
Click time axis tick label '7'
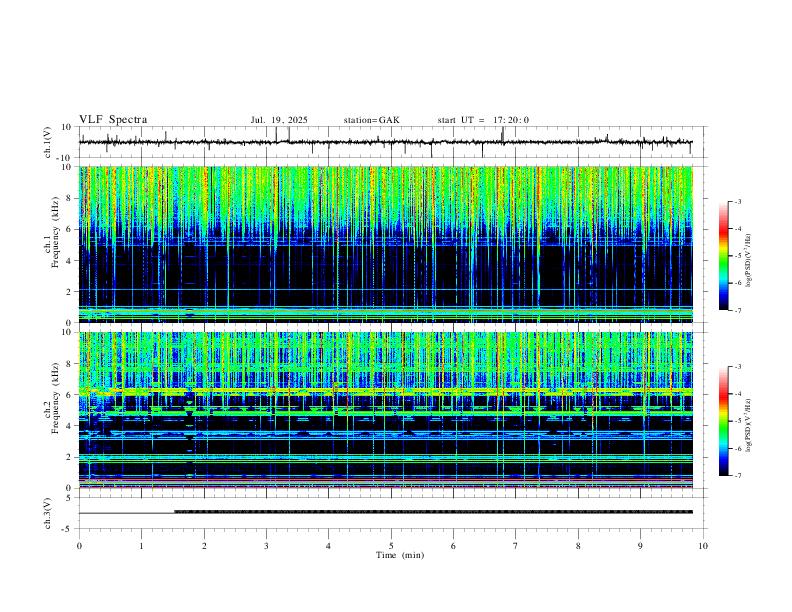(x=516, y=546)
